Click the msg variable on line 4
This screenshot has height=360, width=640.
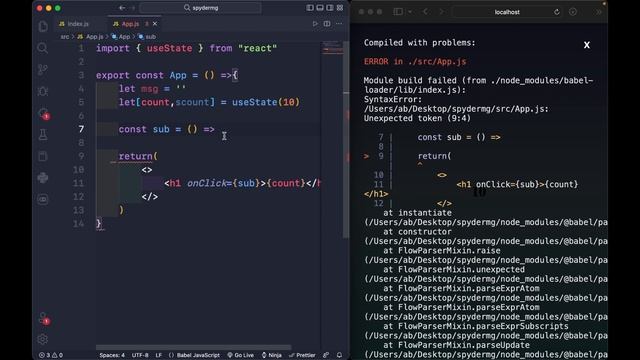[x=149, y=89]
